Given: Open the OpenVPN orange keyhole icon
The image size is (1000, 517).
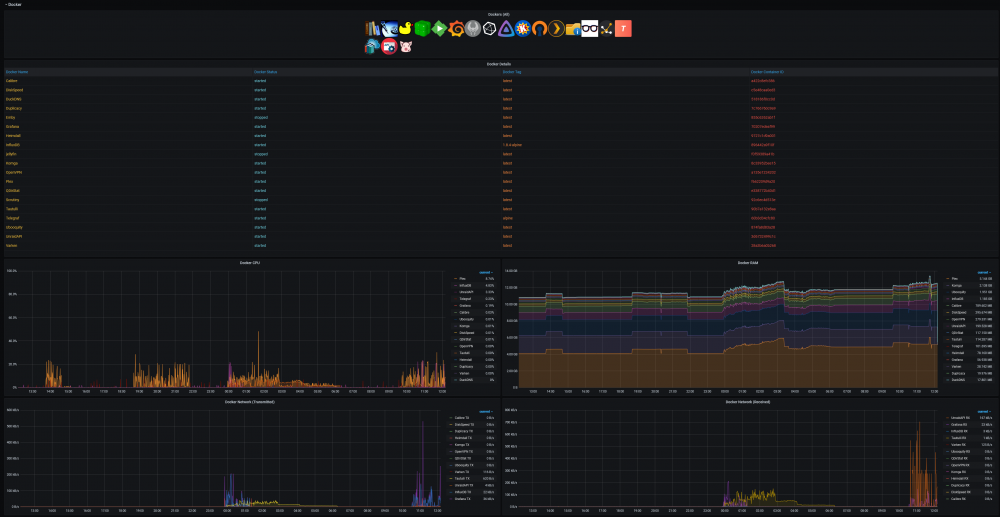Looking at the screenshot, I should pos(540,28).
